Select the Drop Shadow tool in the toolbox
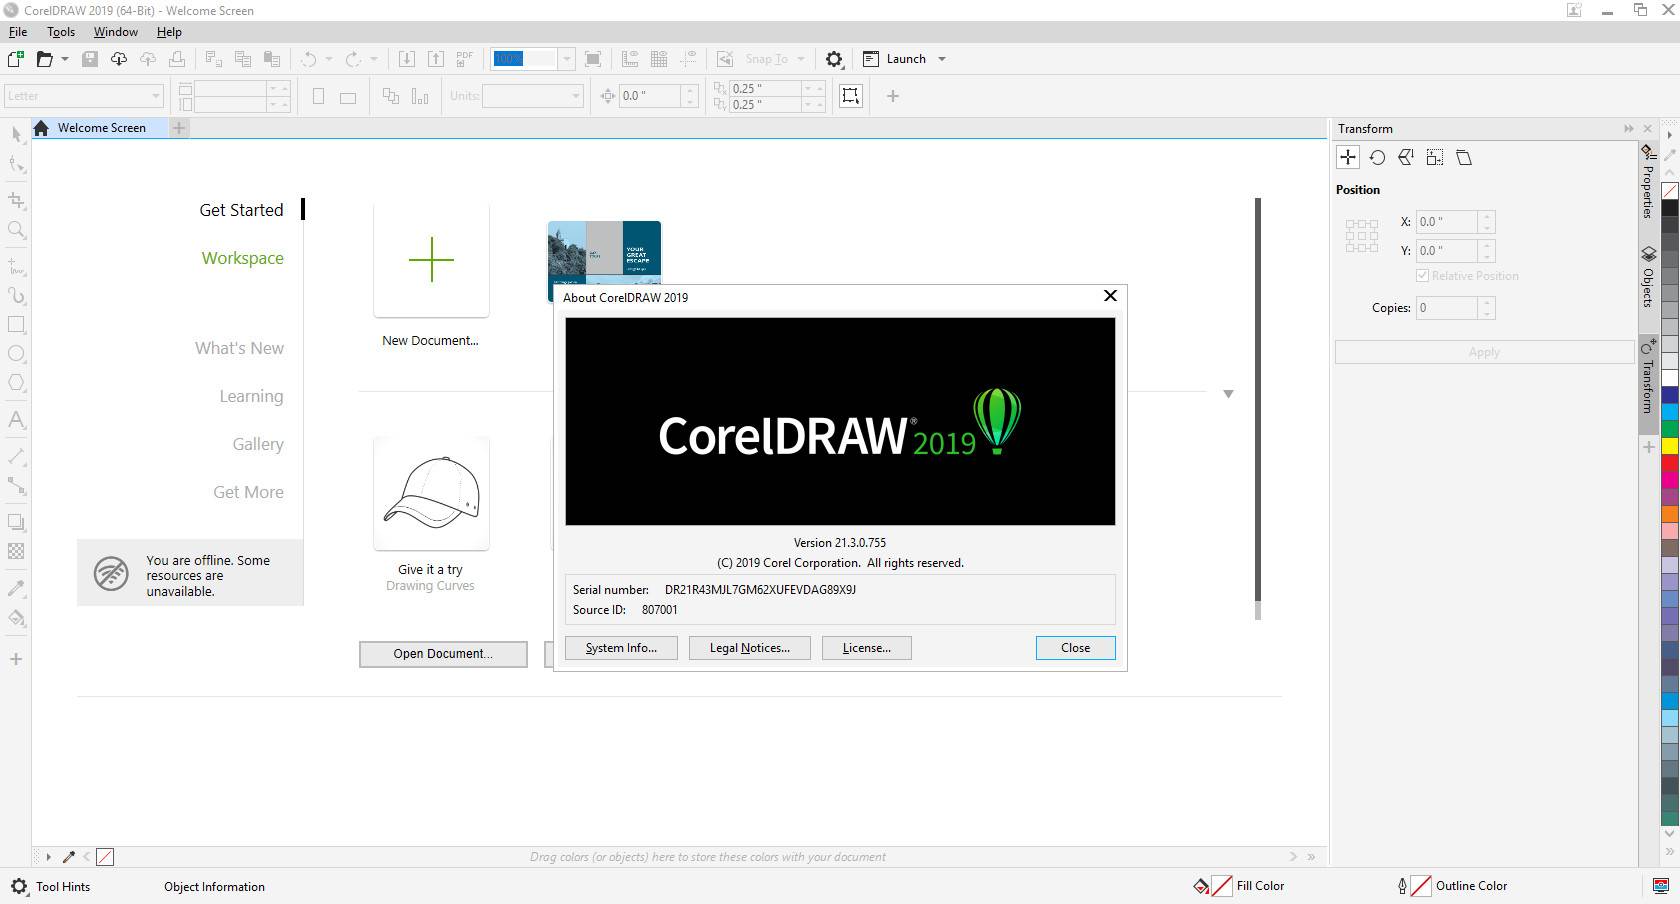Viewport: 1680px width, 904px height. [x=16, y=521]
